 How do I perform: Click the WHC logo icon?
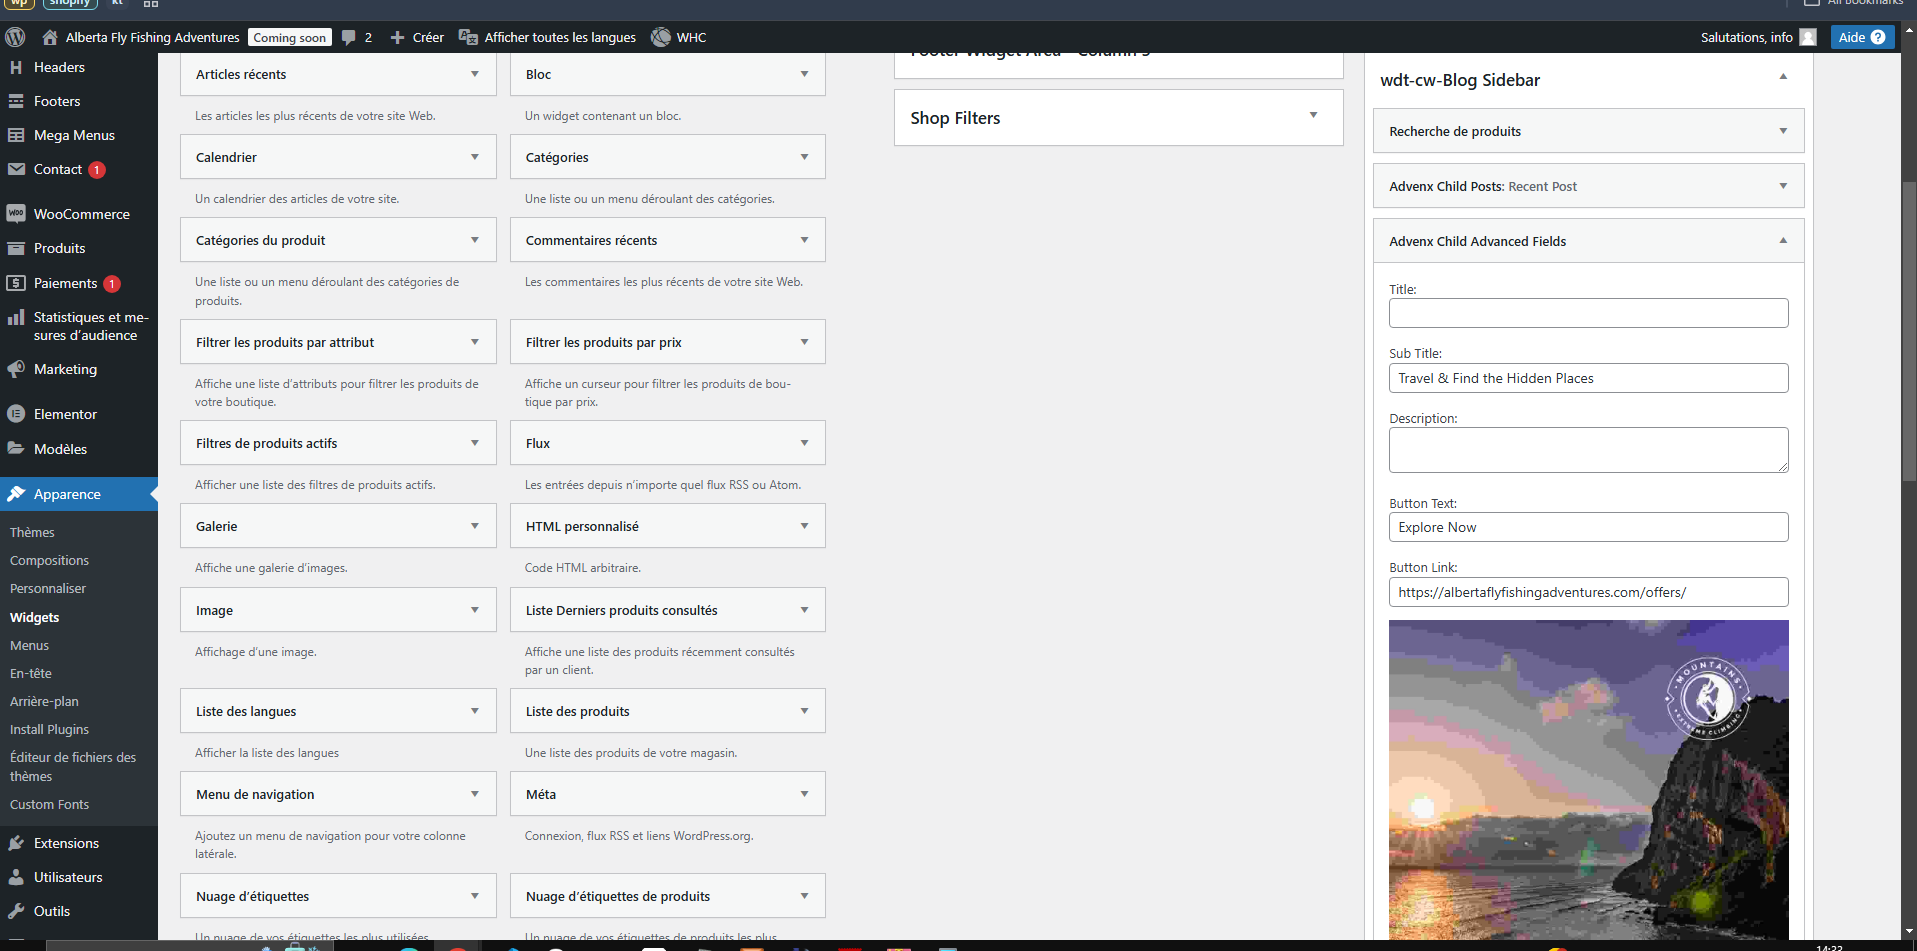661,37
